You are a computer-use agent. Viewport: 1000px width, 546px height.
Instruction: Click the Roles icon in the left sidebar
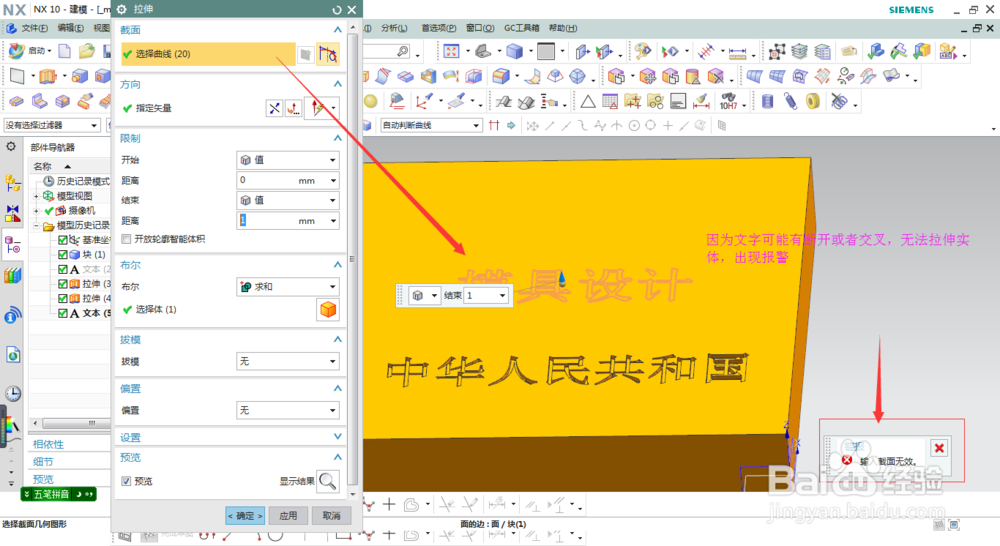pos(12,425)
